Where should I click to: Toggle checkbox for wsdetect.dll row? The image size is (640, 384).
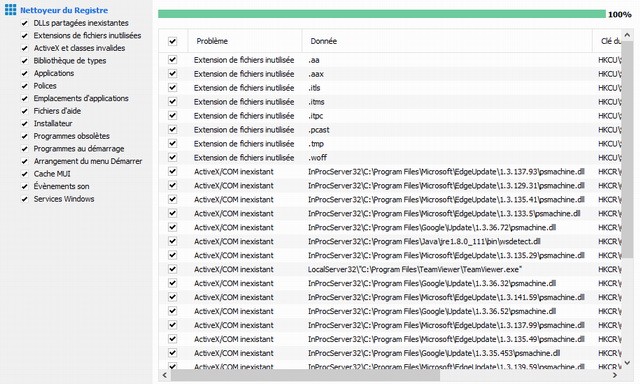173,242
